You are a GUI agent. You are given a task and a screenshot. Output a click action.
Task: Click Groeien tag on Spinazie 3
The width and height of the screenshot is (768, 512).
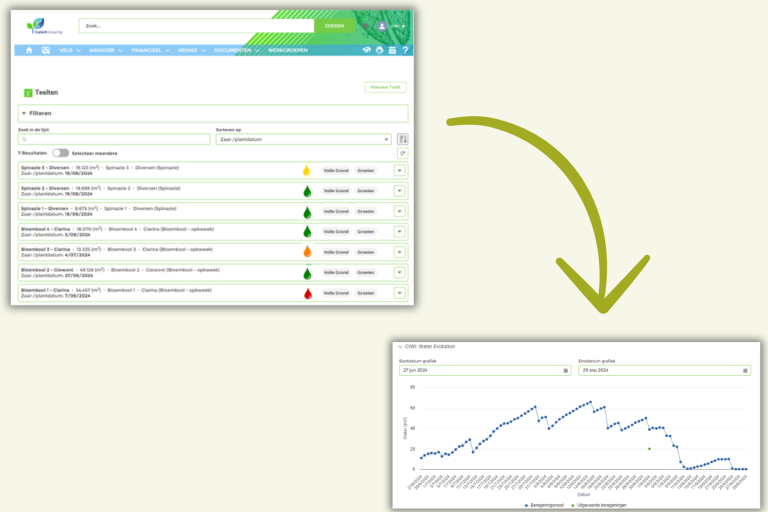366,171
